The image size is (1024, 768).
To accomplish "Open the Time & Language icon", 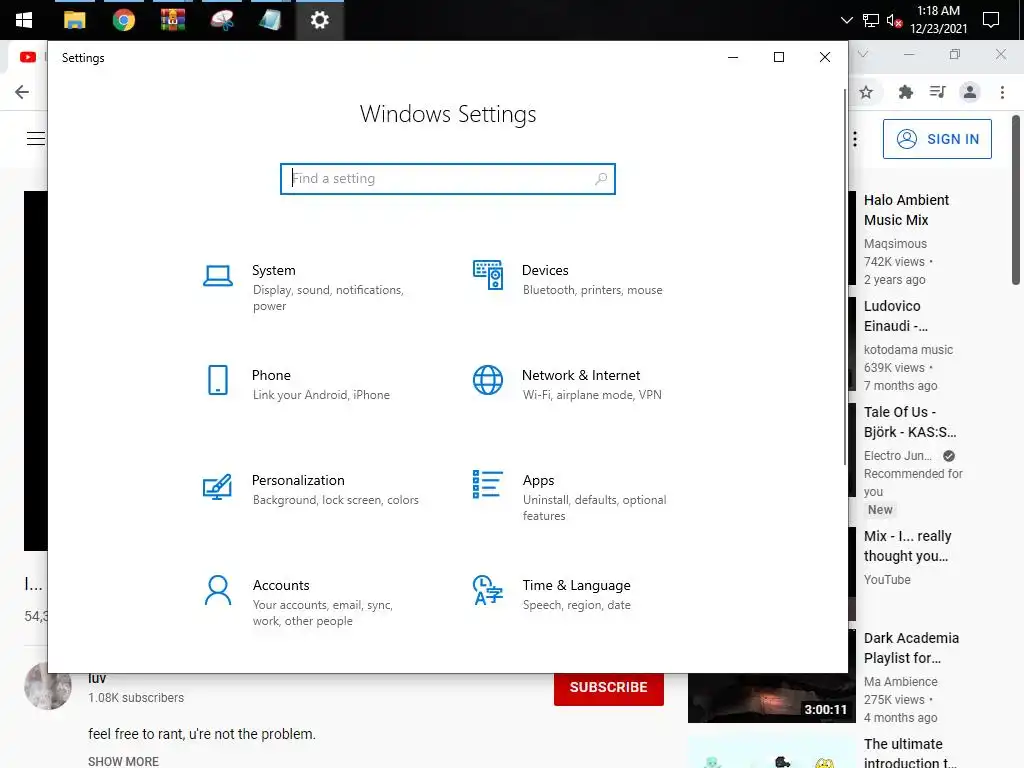I will coord(488,590).
